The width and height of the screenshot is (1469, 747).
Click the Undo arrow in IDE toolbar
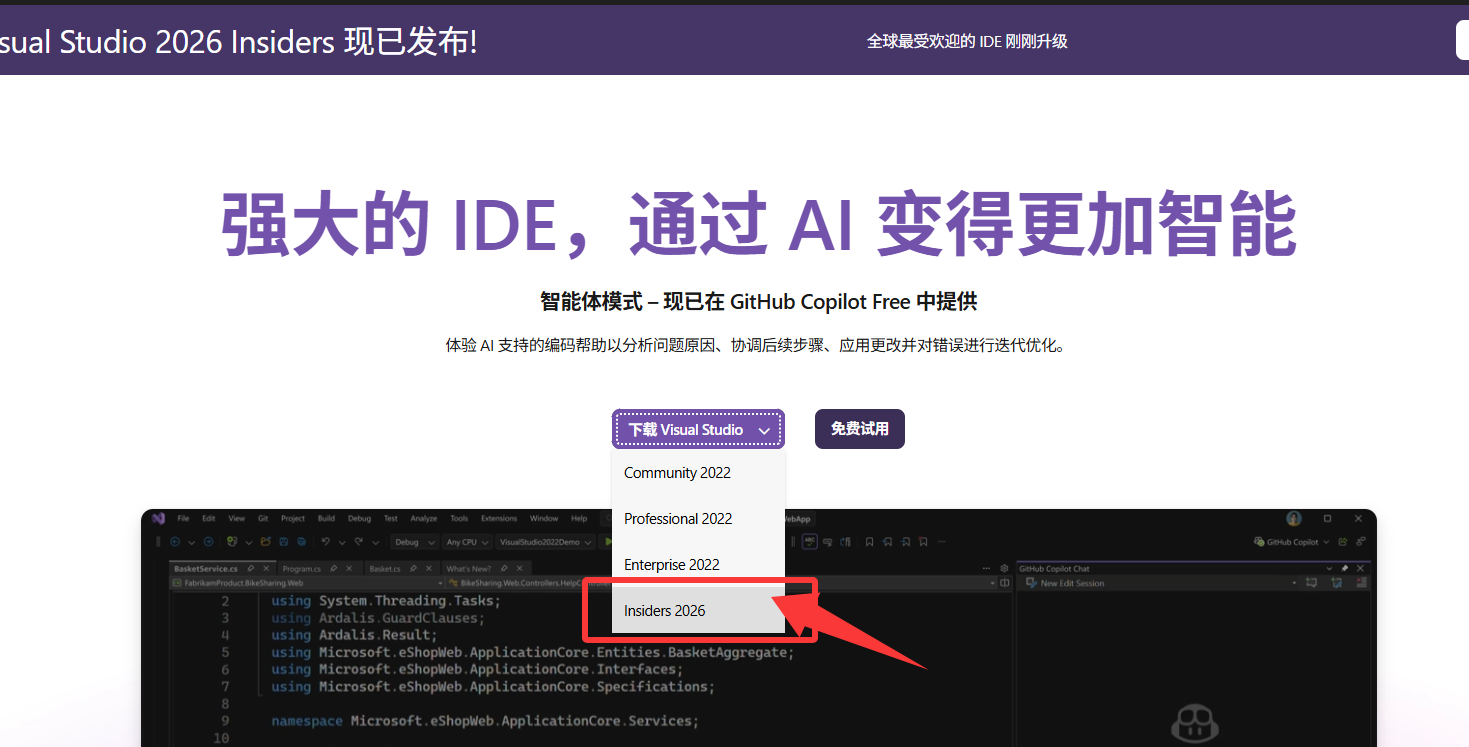point(326,542)
